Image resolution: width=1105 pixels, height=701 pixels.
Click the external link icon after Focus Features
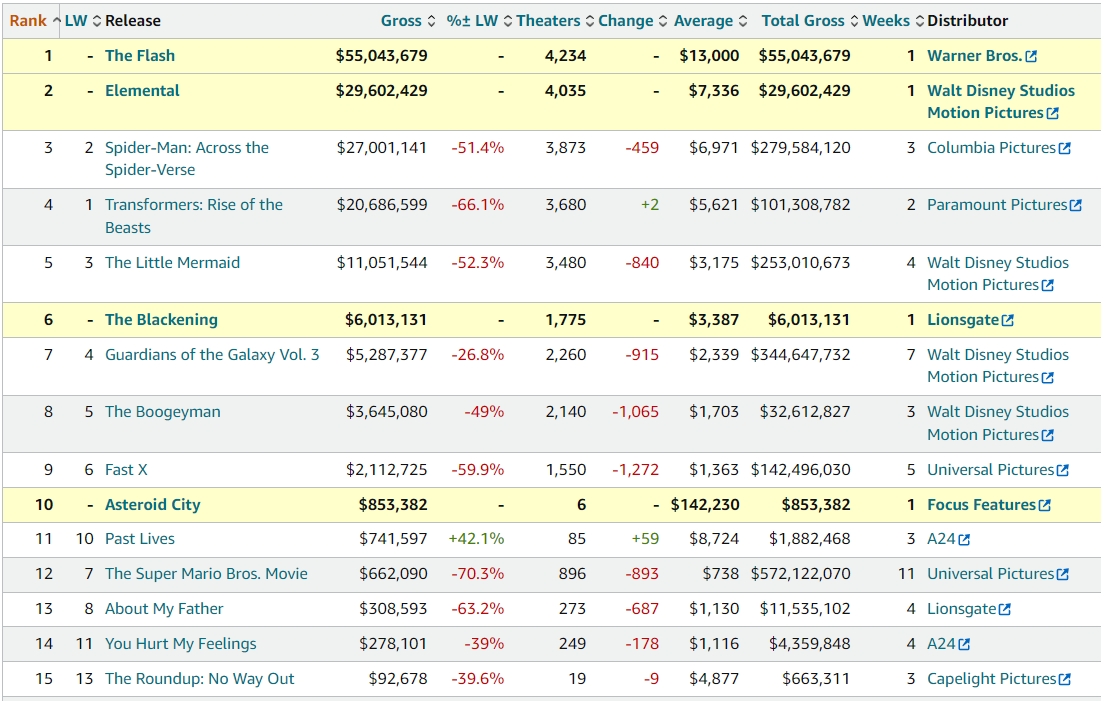[x=1045, y=505]
